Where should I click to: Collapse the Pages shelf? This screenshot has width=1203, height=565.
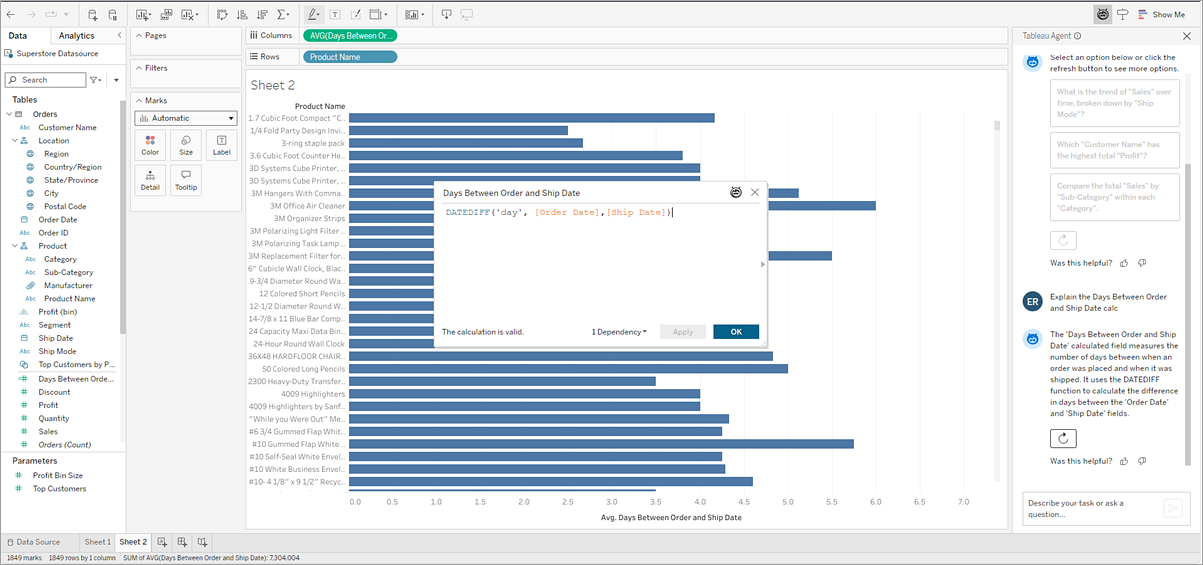click(138, 35)
